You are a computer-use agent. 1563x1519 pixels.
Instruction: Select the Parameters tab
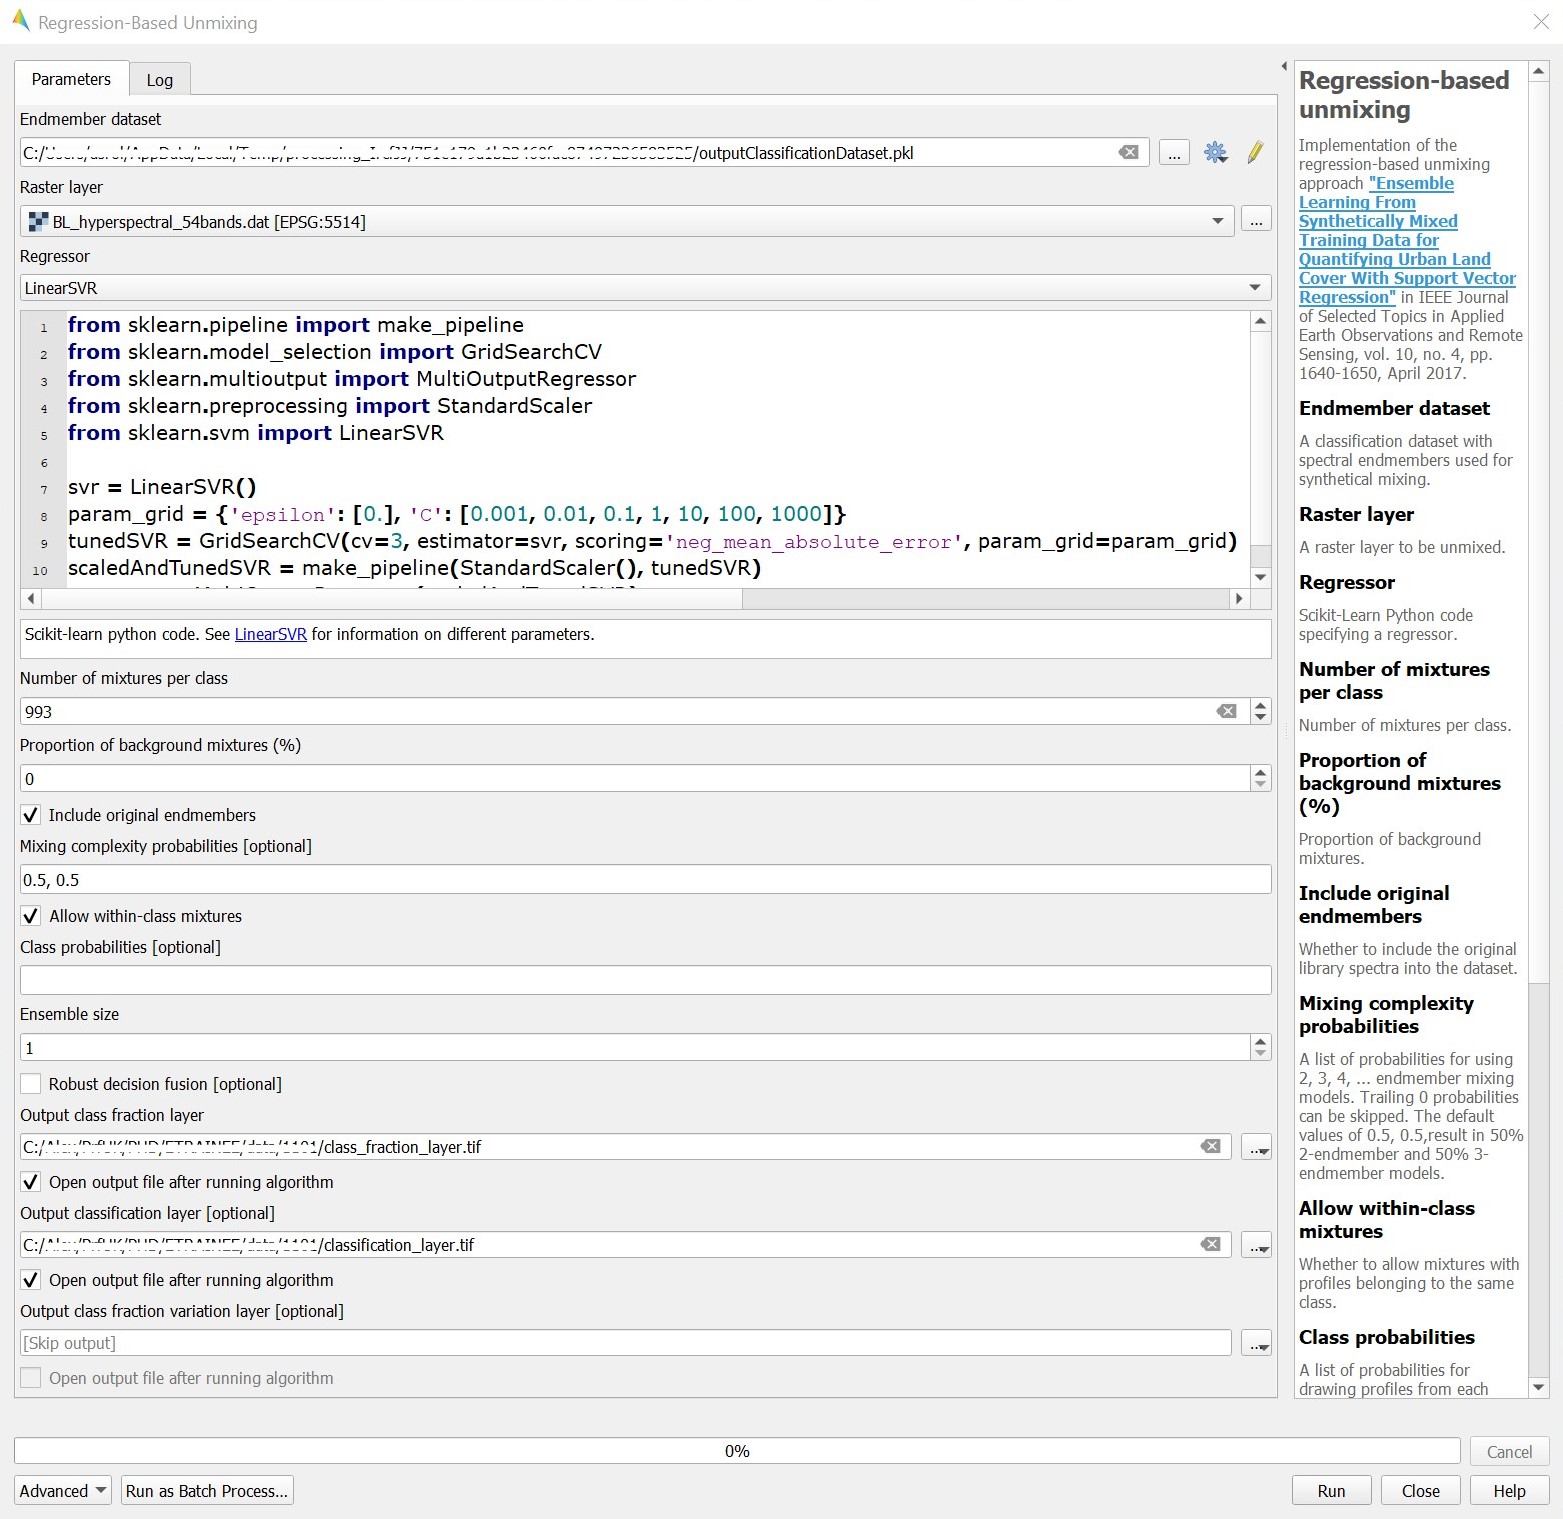pos(71,79)
